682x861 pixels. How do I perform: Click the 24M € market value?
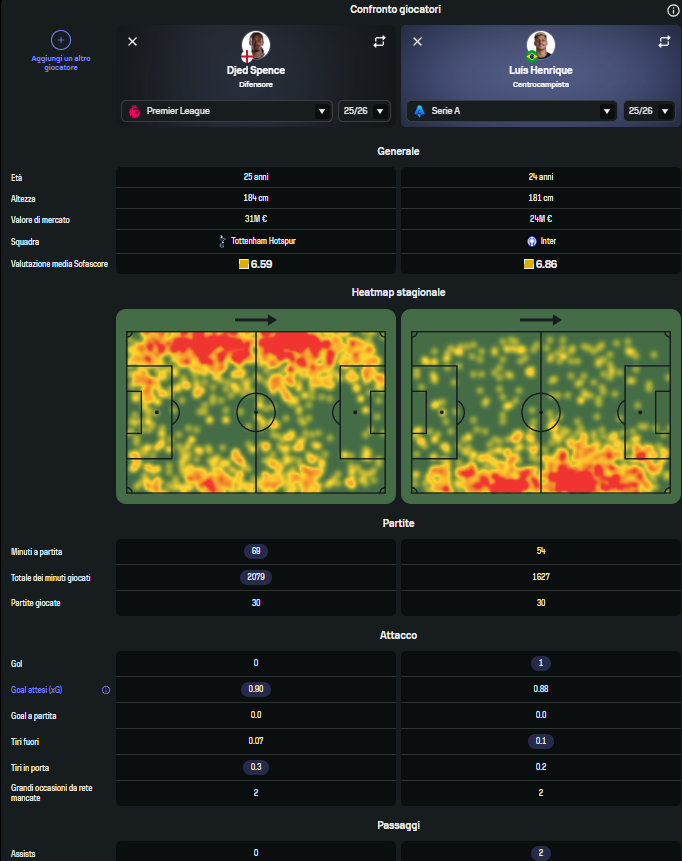point(541,219)
